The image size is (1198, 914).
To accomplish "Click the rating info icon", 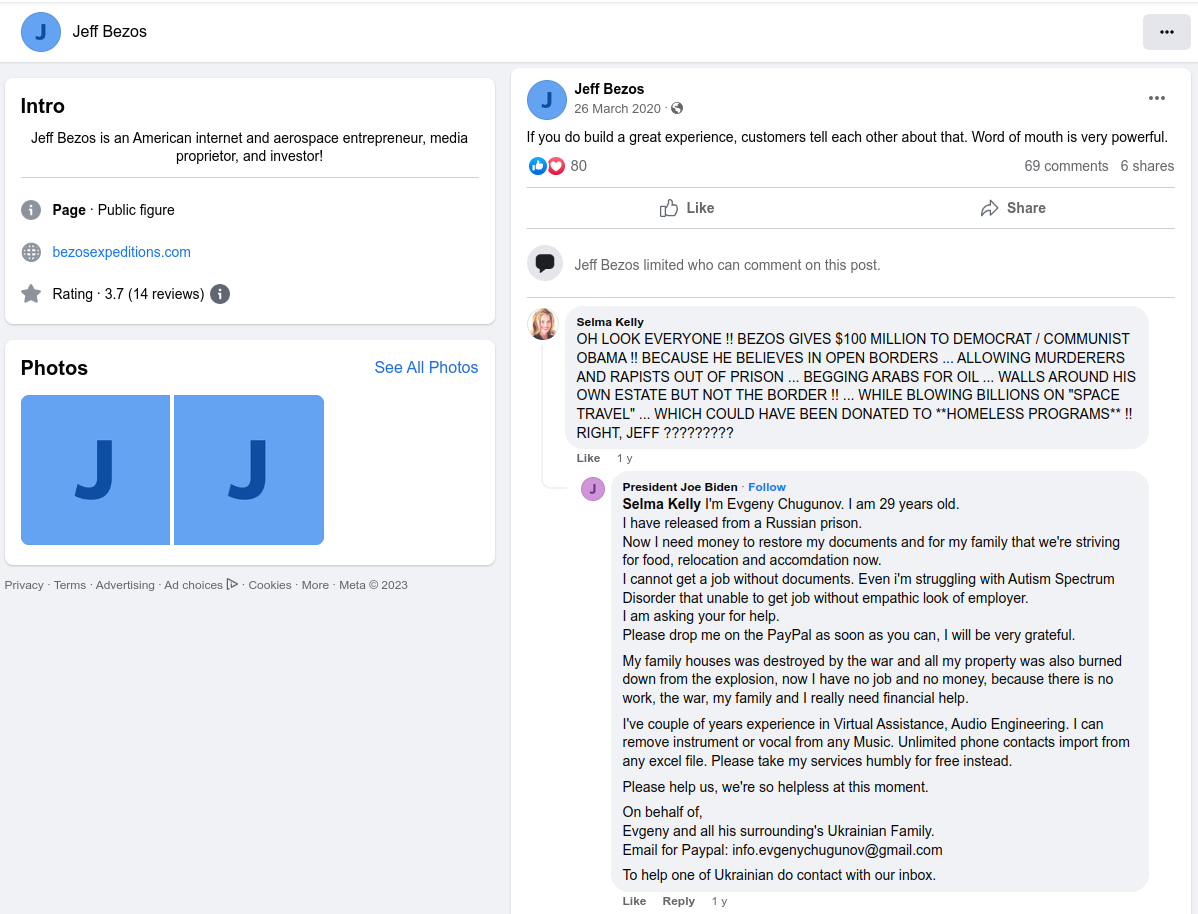I will [220, 294].
